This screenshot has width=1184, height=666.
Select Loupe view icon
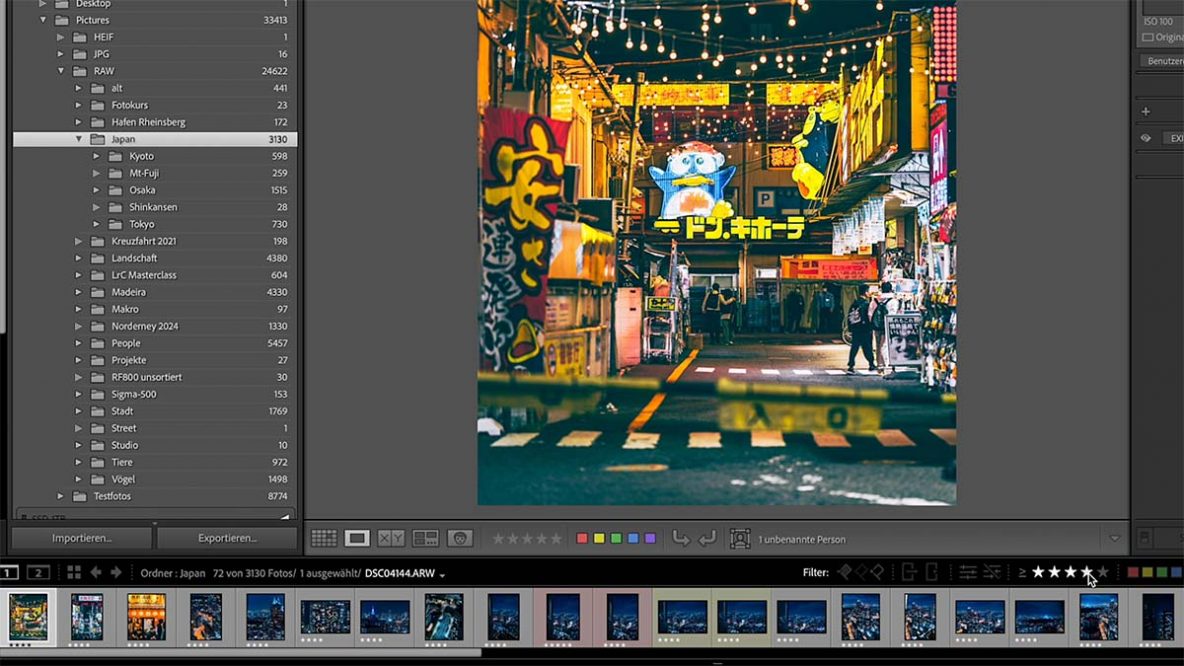[357, 539]
